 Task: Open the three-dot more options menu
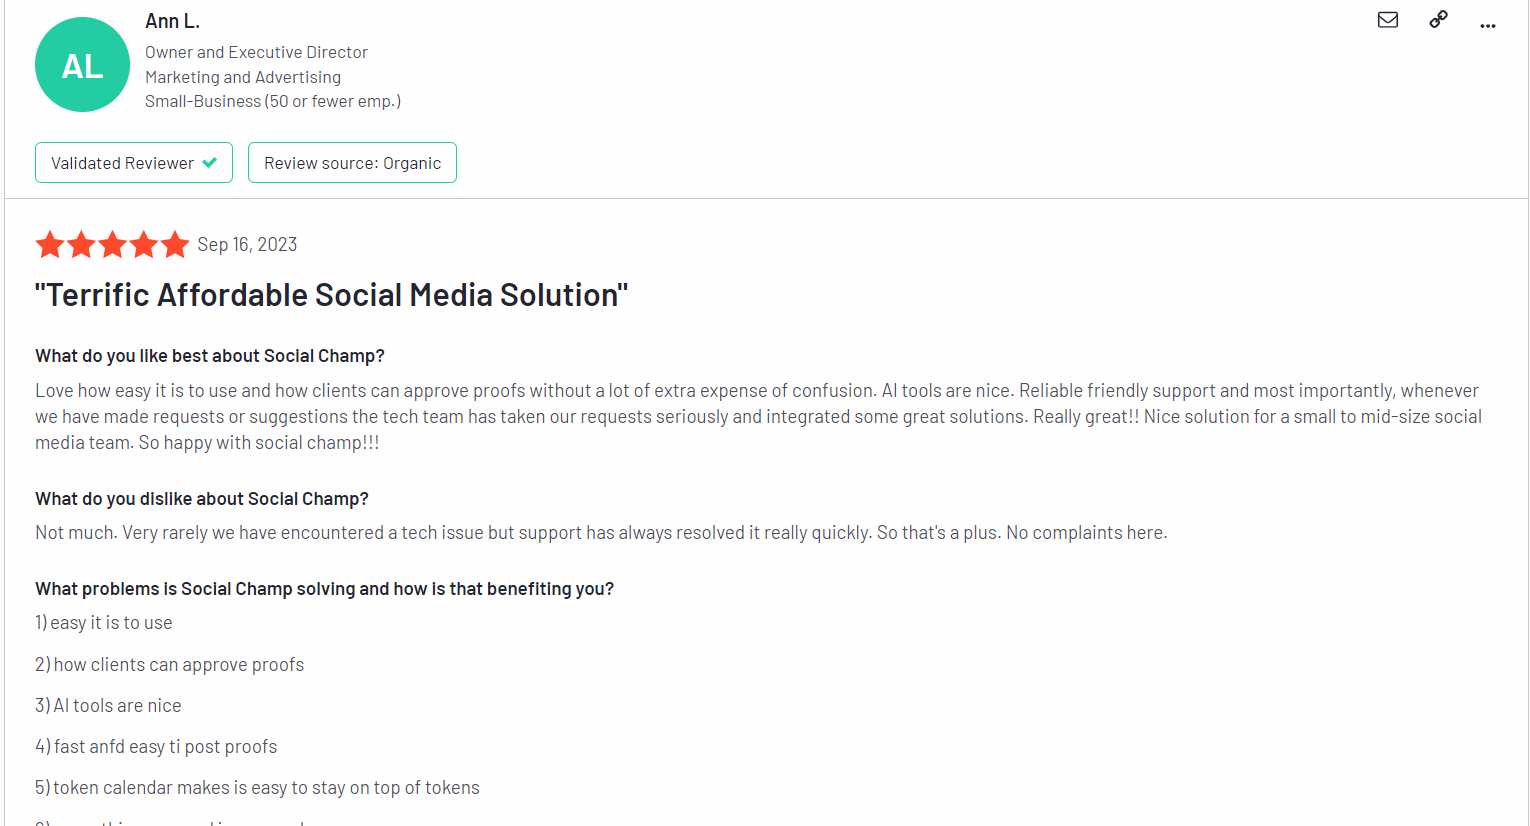[x=1488, y=25]
